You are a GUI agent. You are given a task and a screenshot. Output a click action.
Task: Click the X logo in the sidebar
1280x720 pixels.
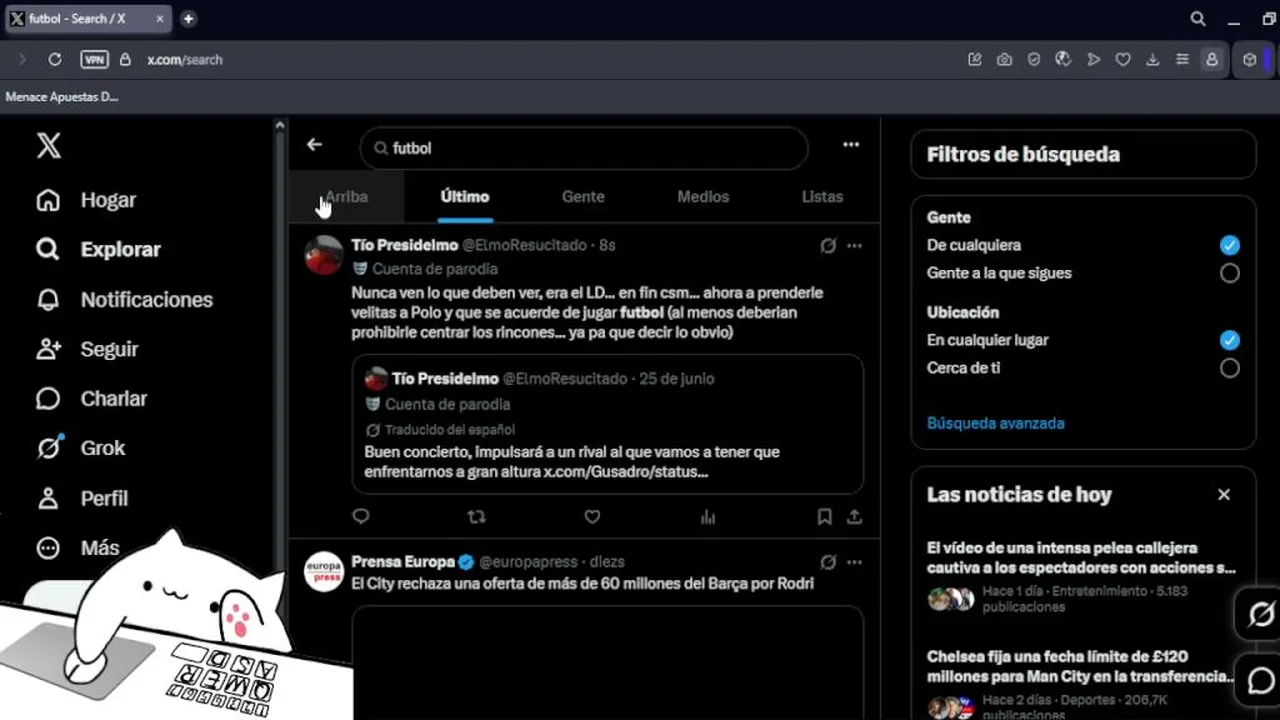[x=48, y=146]
